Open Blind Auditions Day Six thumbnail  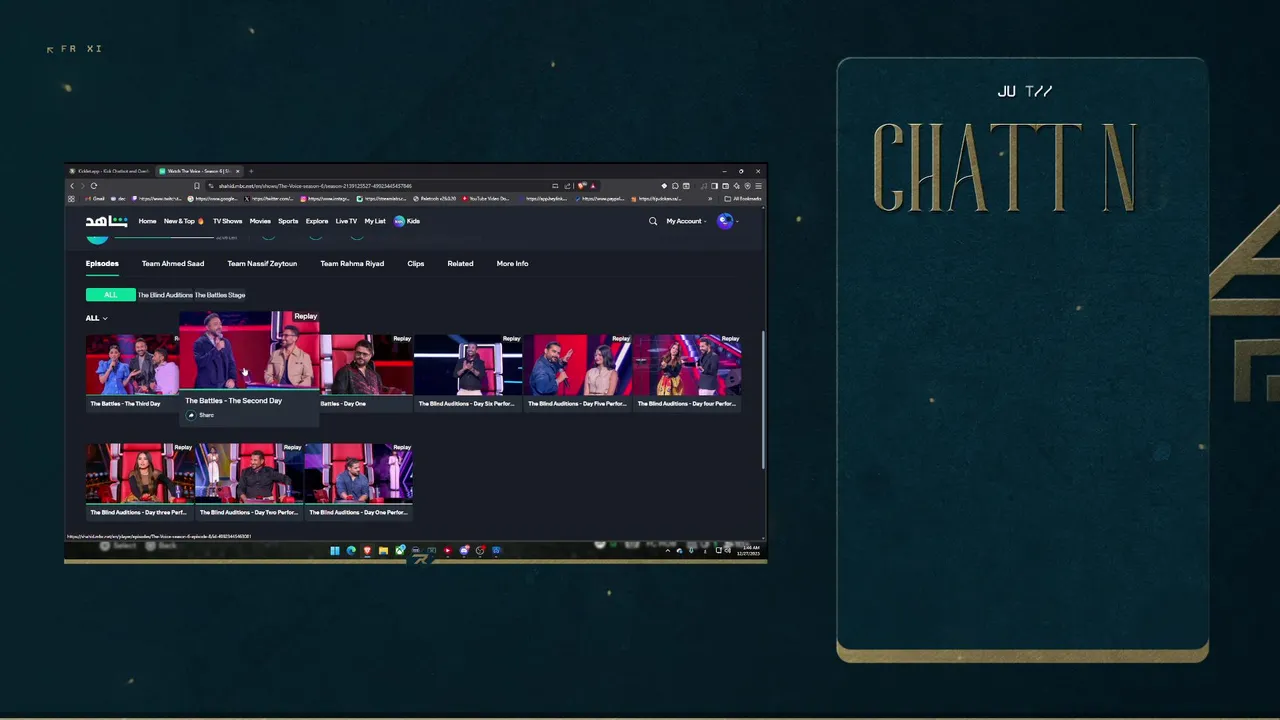pos(468,364)
